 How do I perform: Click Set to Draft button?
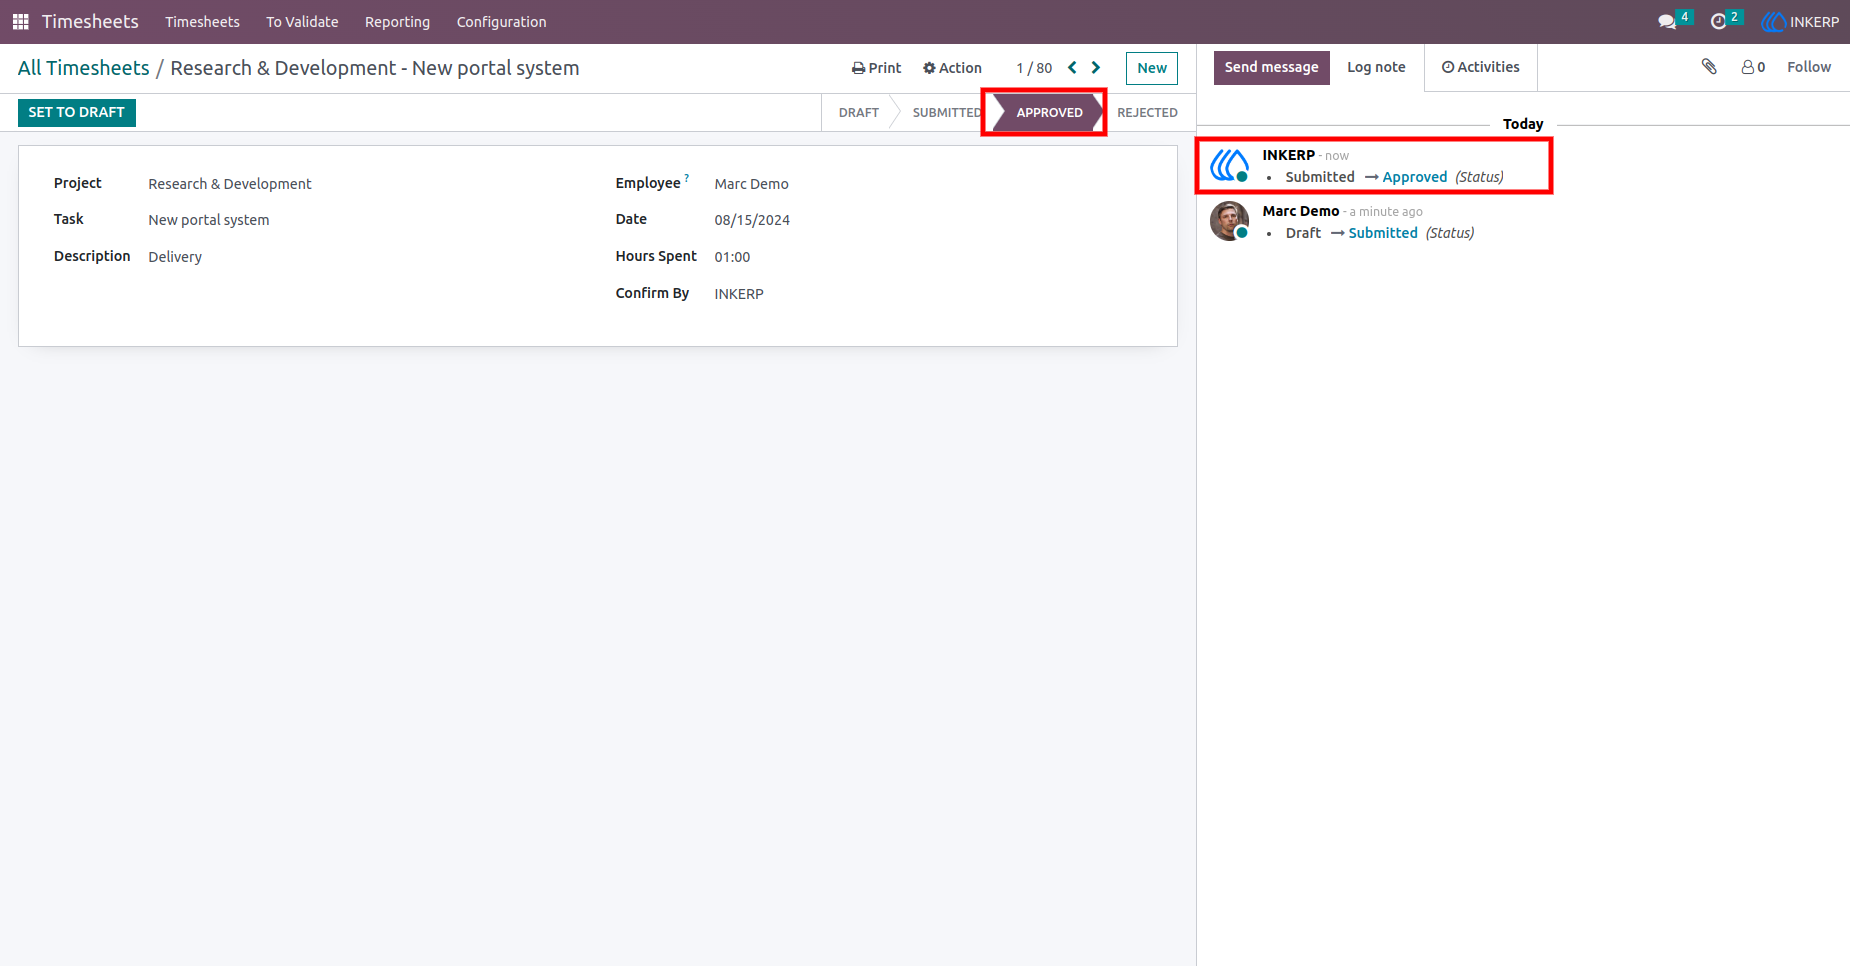77,113
